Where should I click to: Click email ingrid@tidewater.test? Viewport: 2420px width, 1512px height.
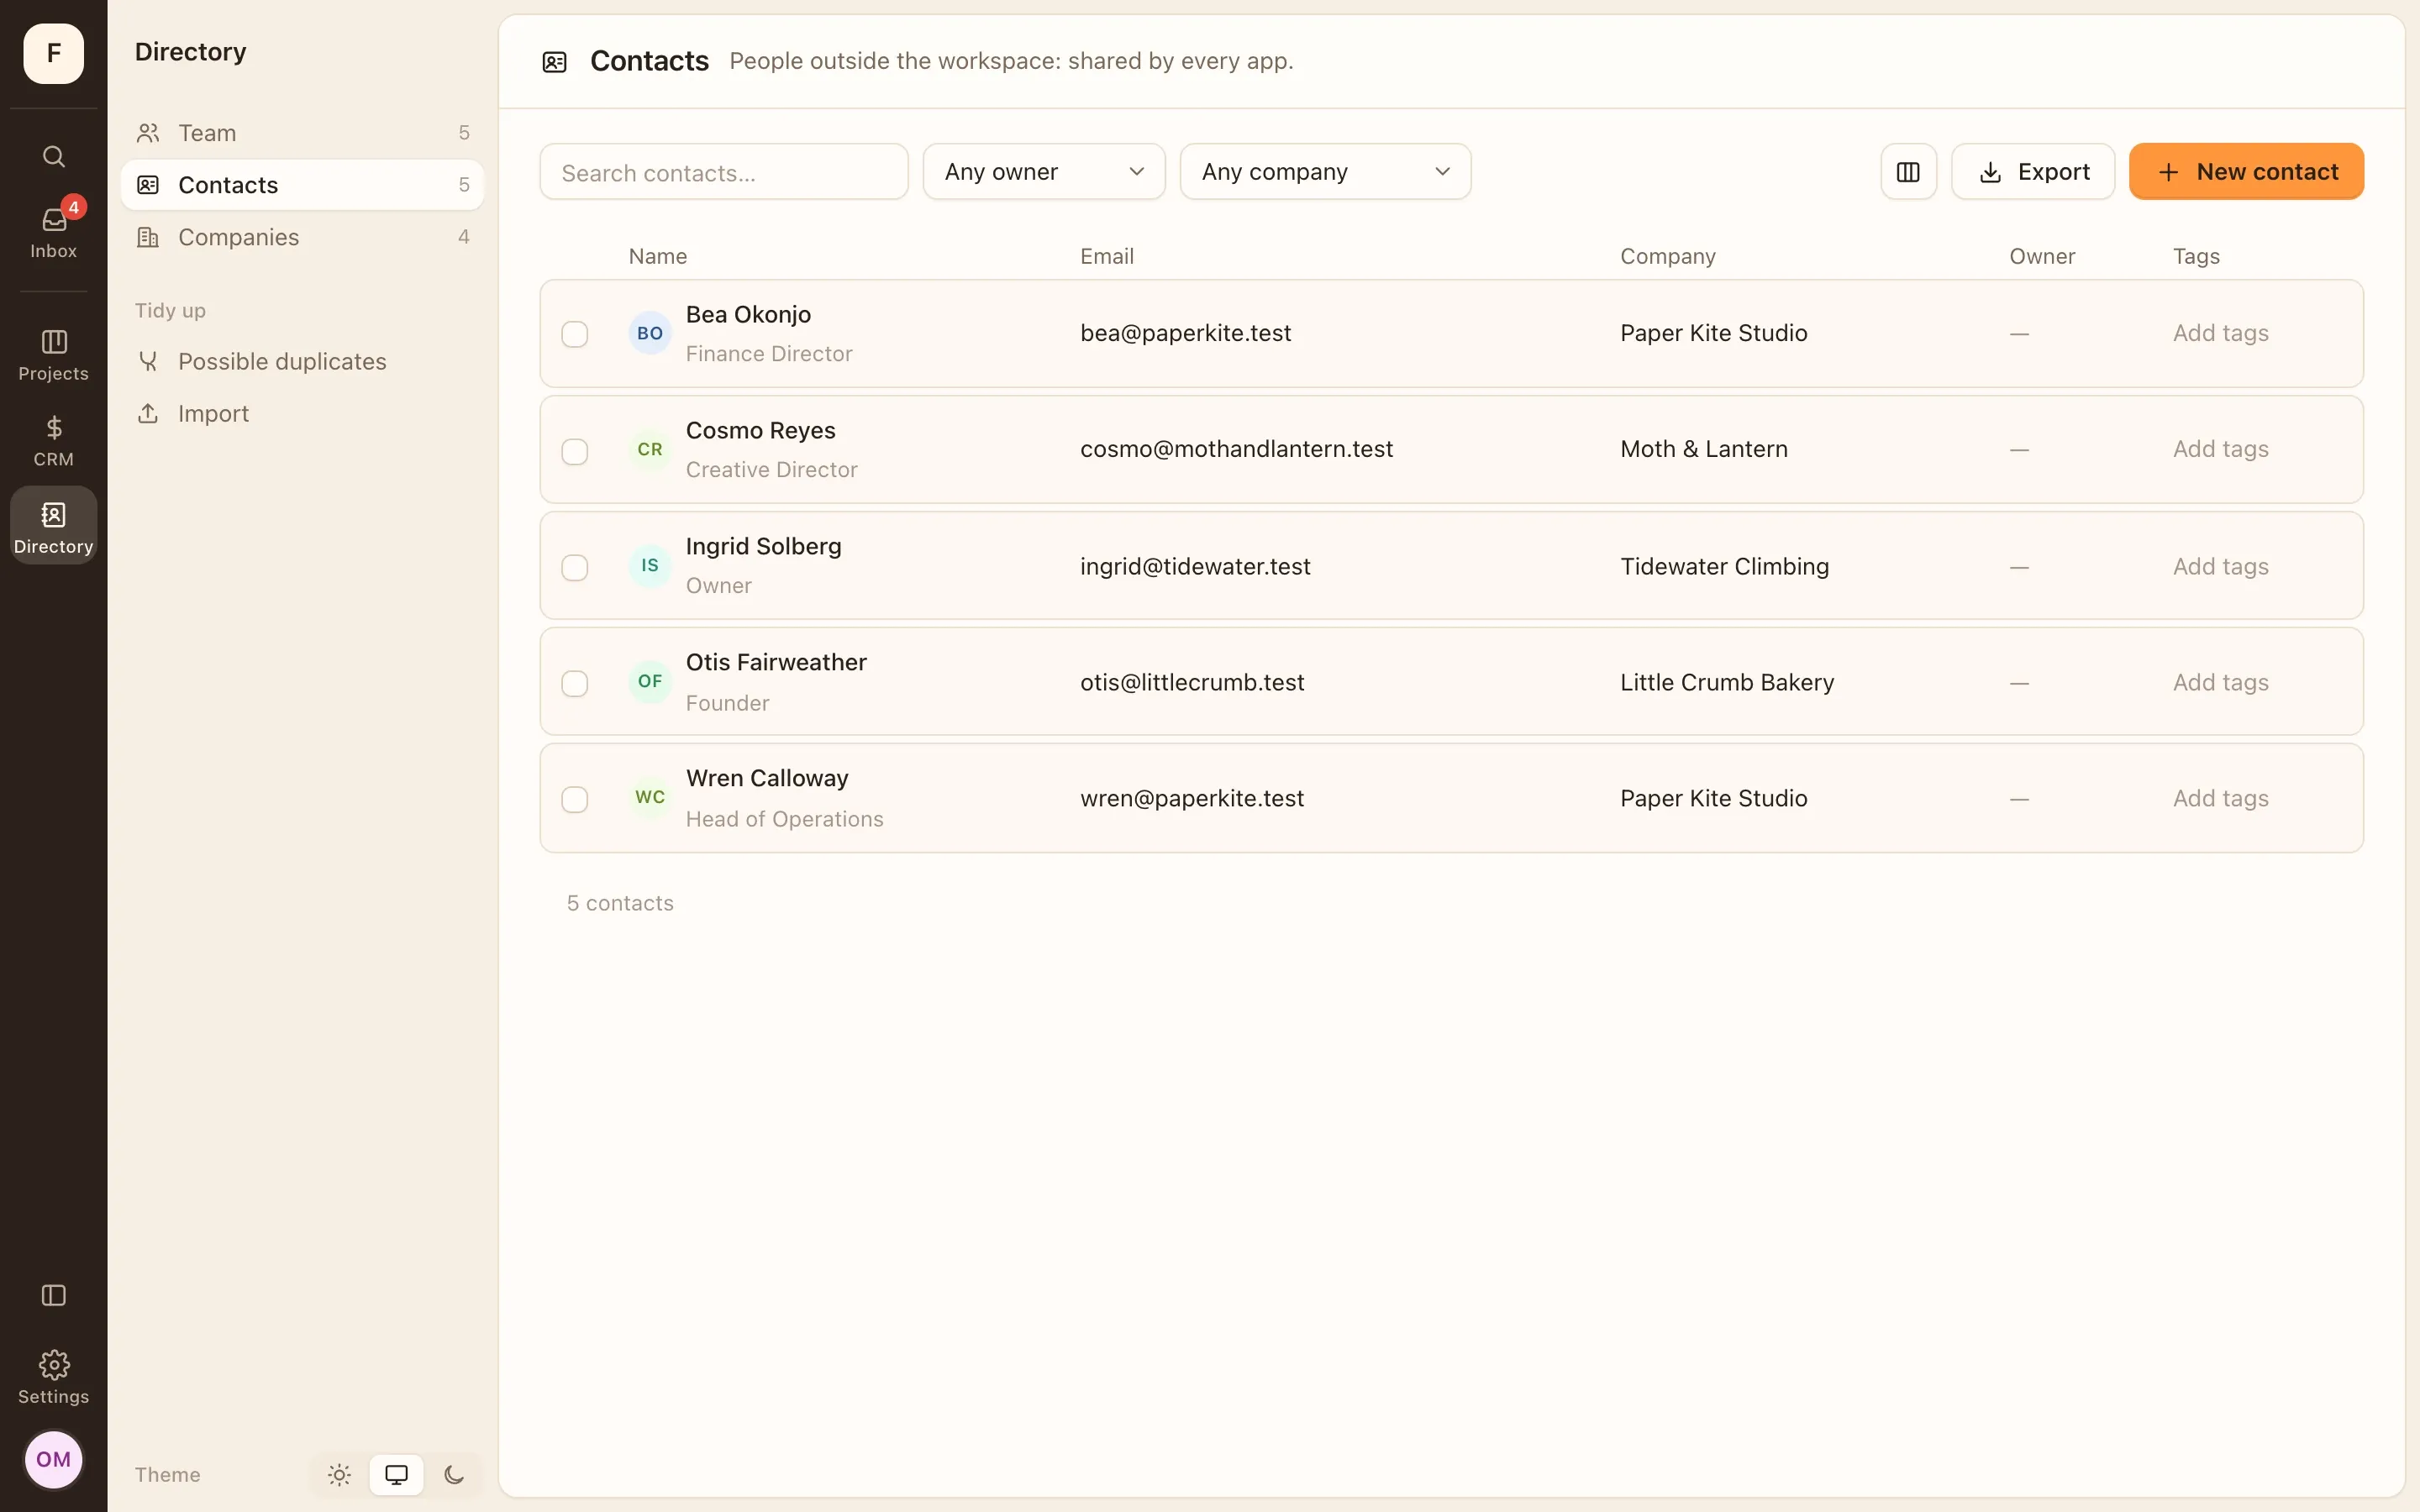tap(1195, 566)
